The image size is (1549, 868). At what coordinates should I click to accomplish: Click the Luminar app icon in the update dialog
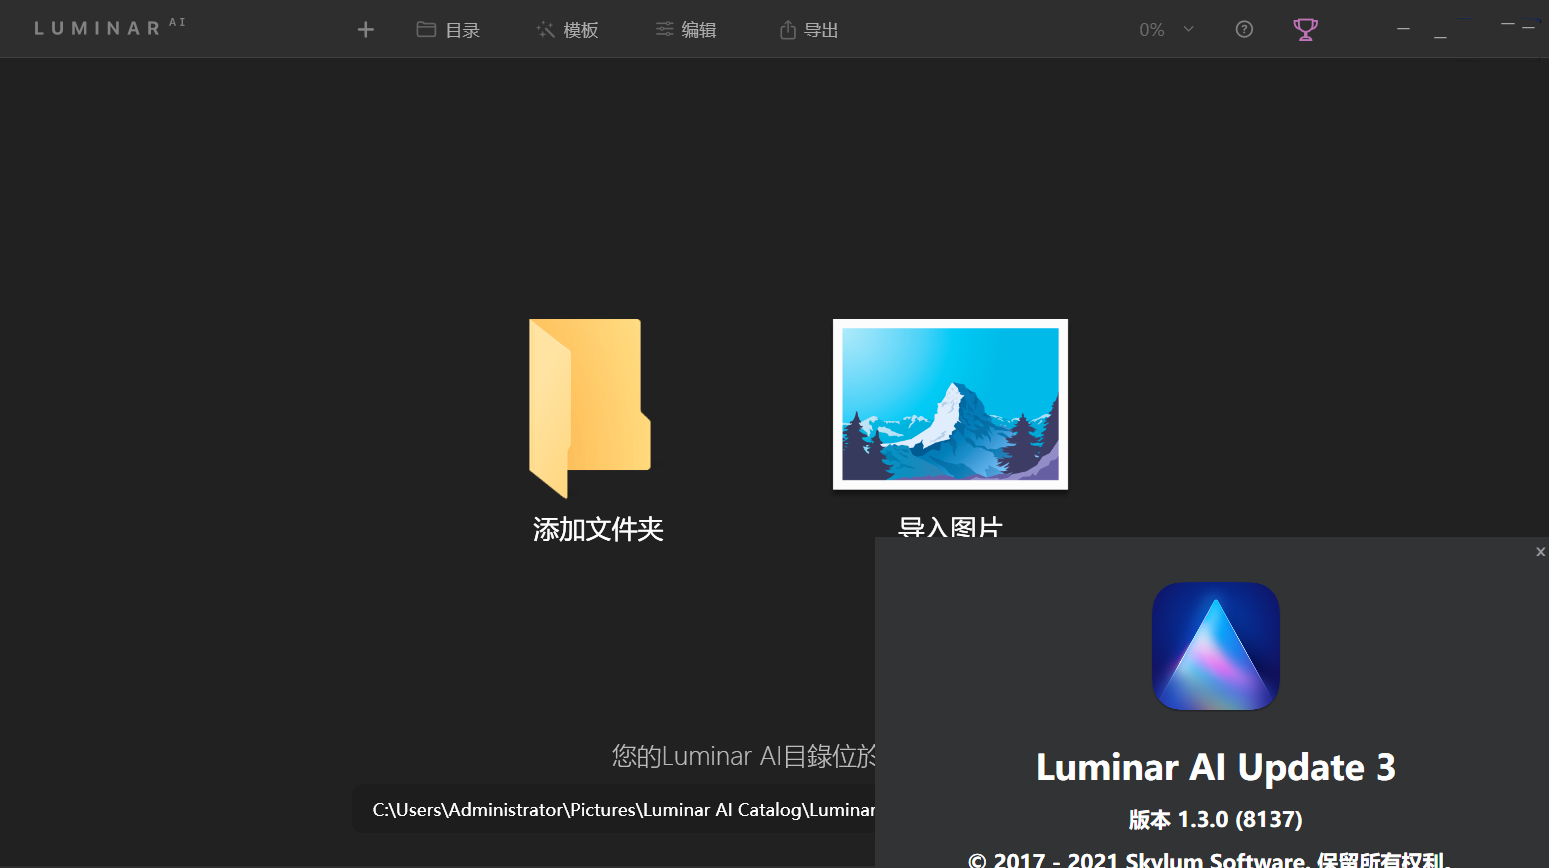point(1215,646)
